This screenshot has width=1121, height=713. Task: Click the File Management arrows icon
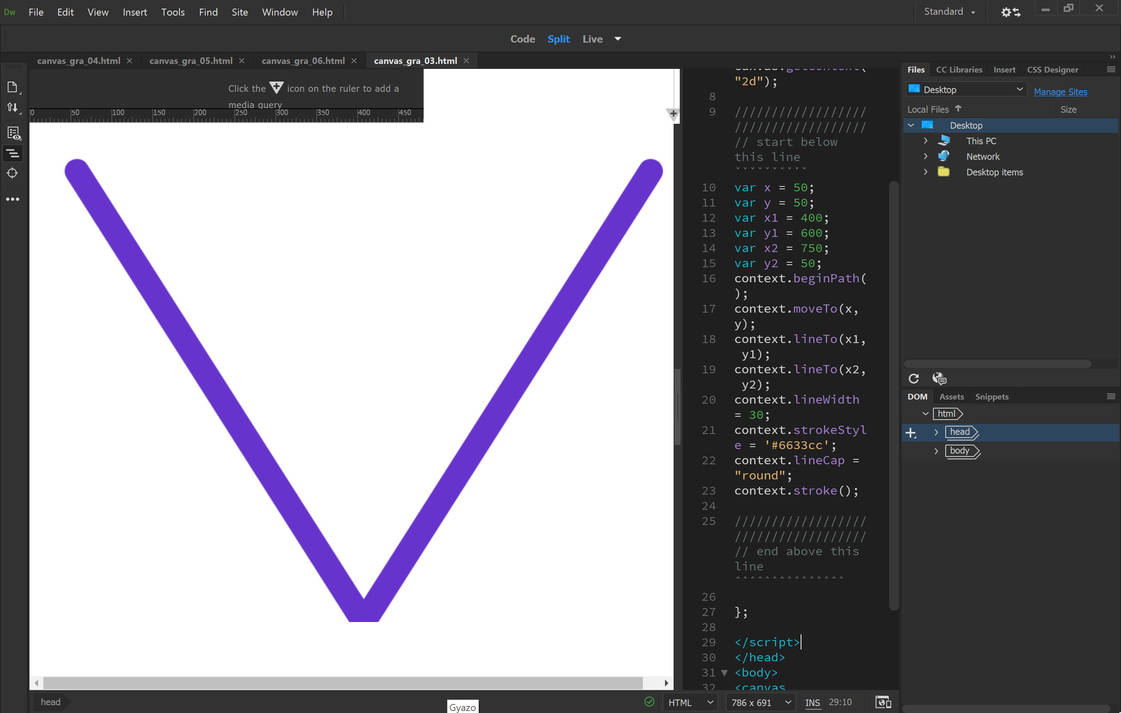12,107
